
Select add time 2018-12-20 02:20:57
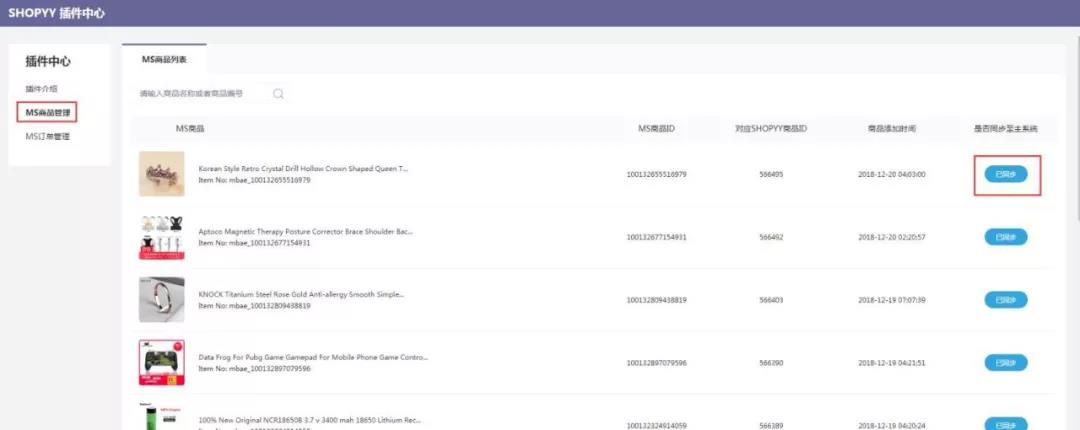pyautogui.click(x=891, y=237)
